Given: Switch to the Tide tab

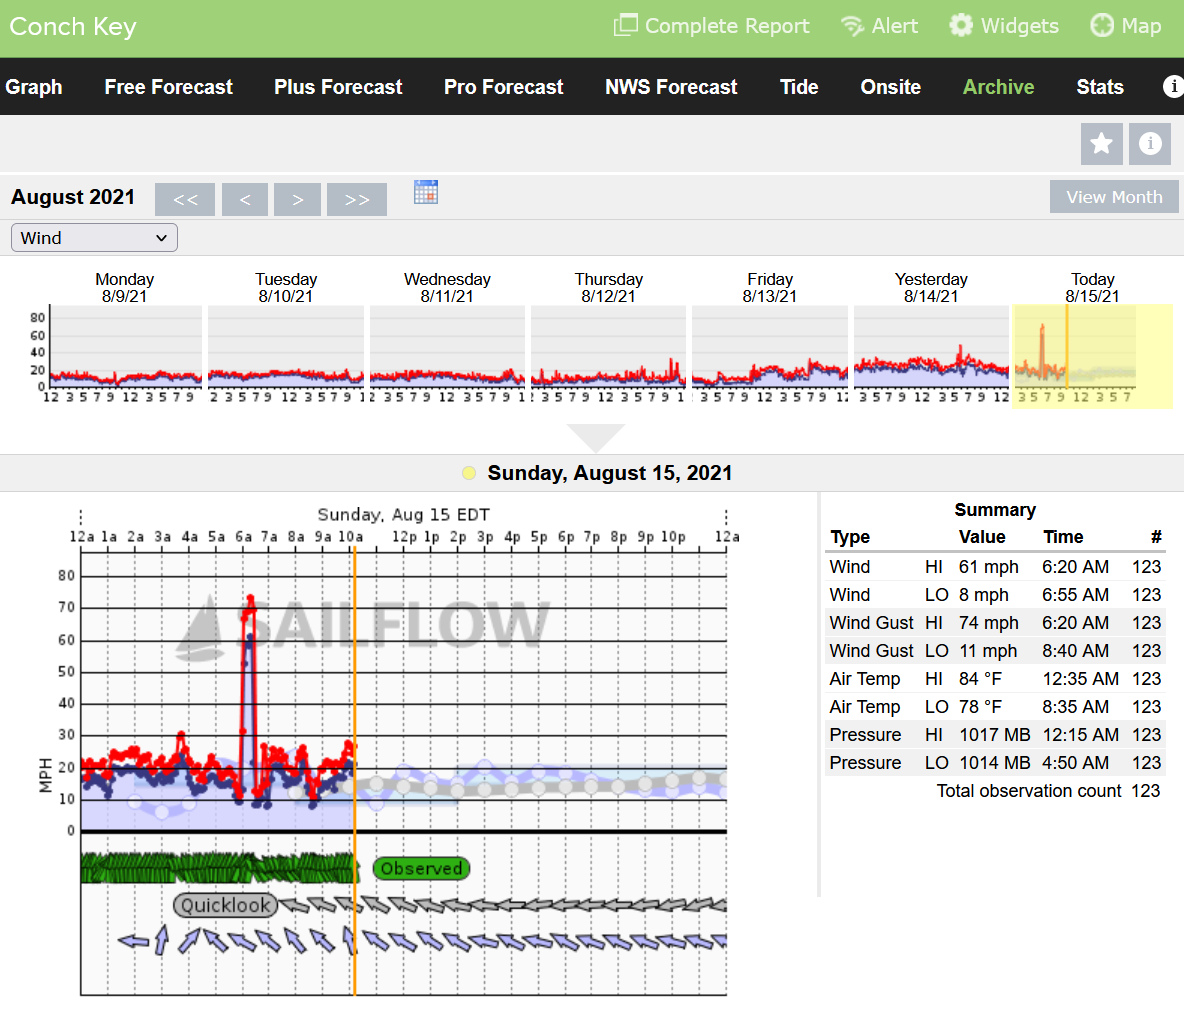Looking at the screenshot, I should [x=799, y=87].
